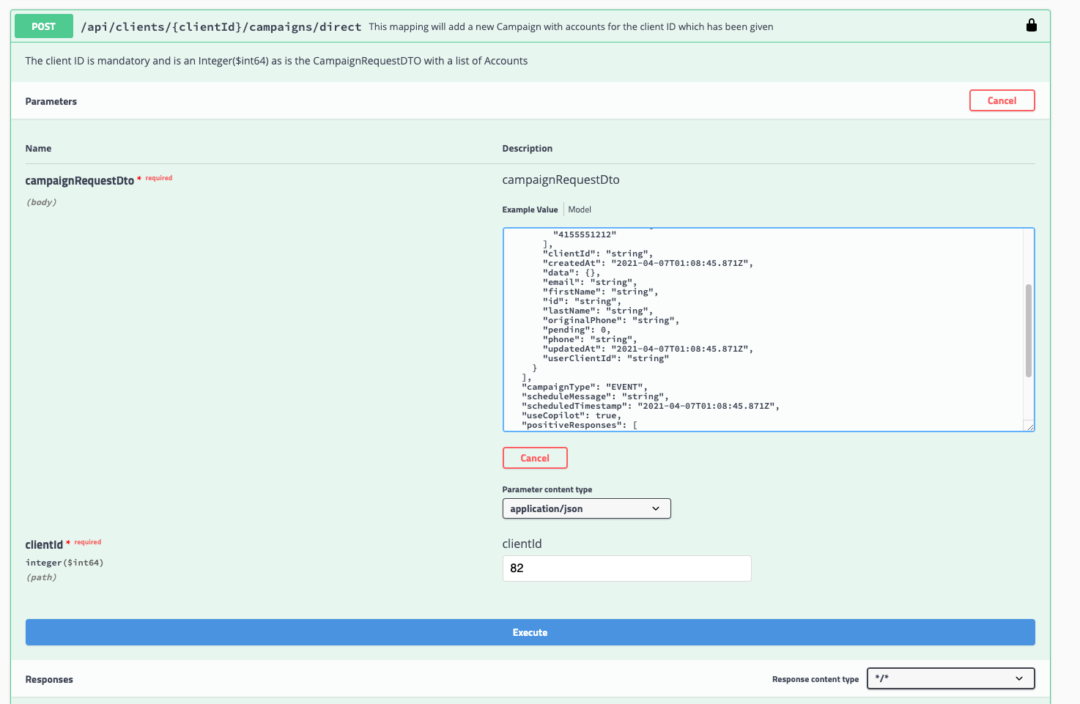Viewport: 1080px width, 704px height.
Task: Click the clientId path parameter label
Action: [x=45, y=542]
